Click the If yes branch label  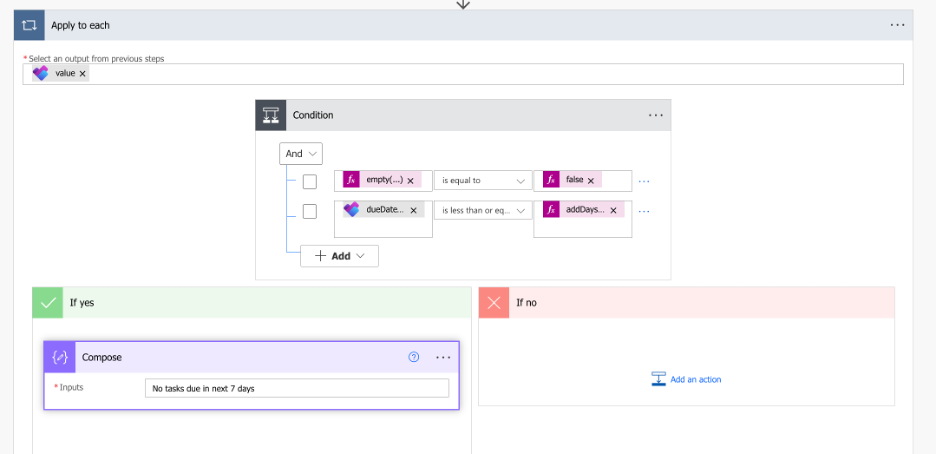pos(82,302)
